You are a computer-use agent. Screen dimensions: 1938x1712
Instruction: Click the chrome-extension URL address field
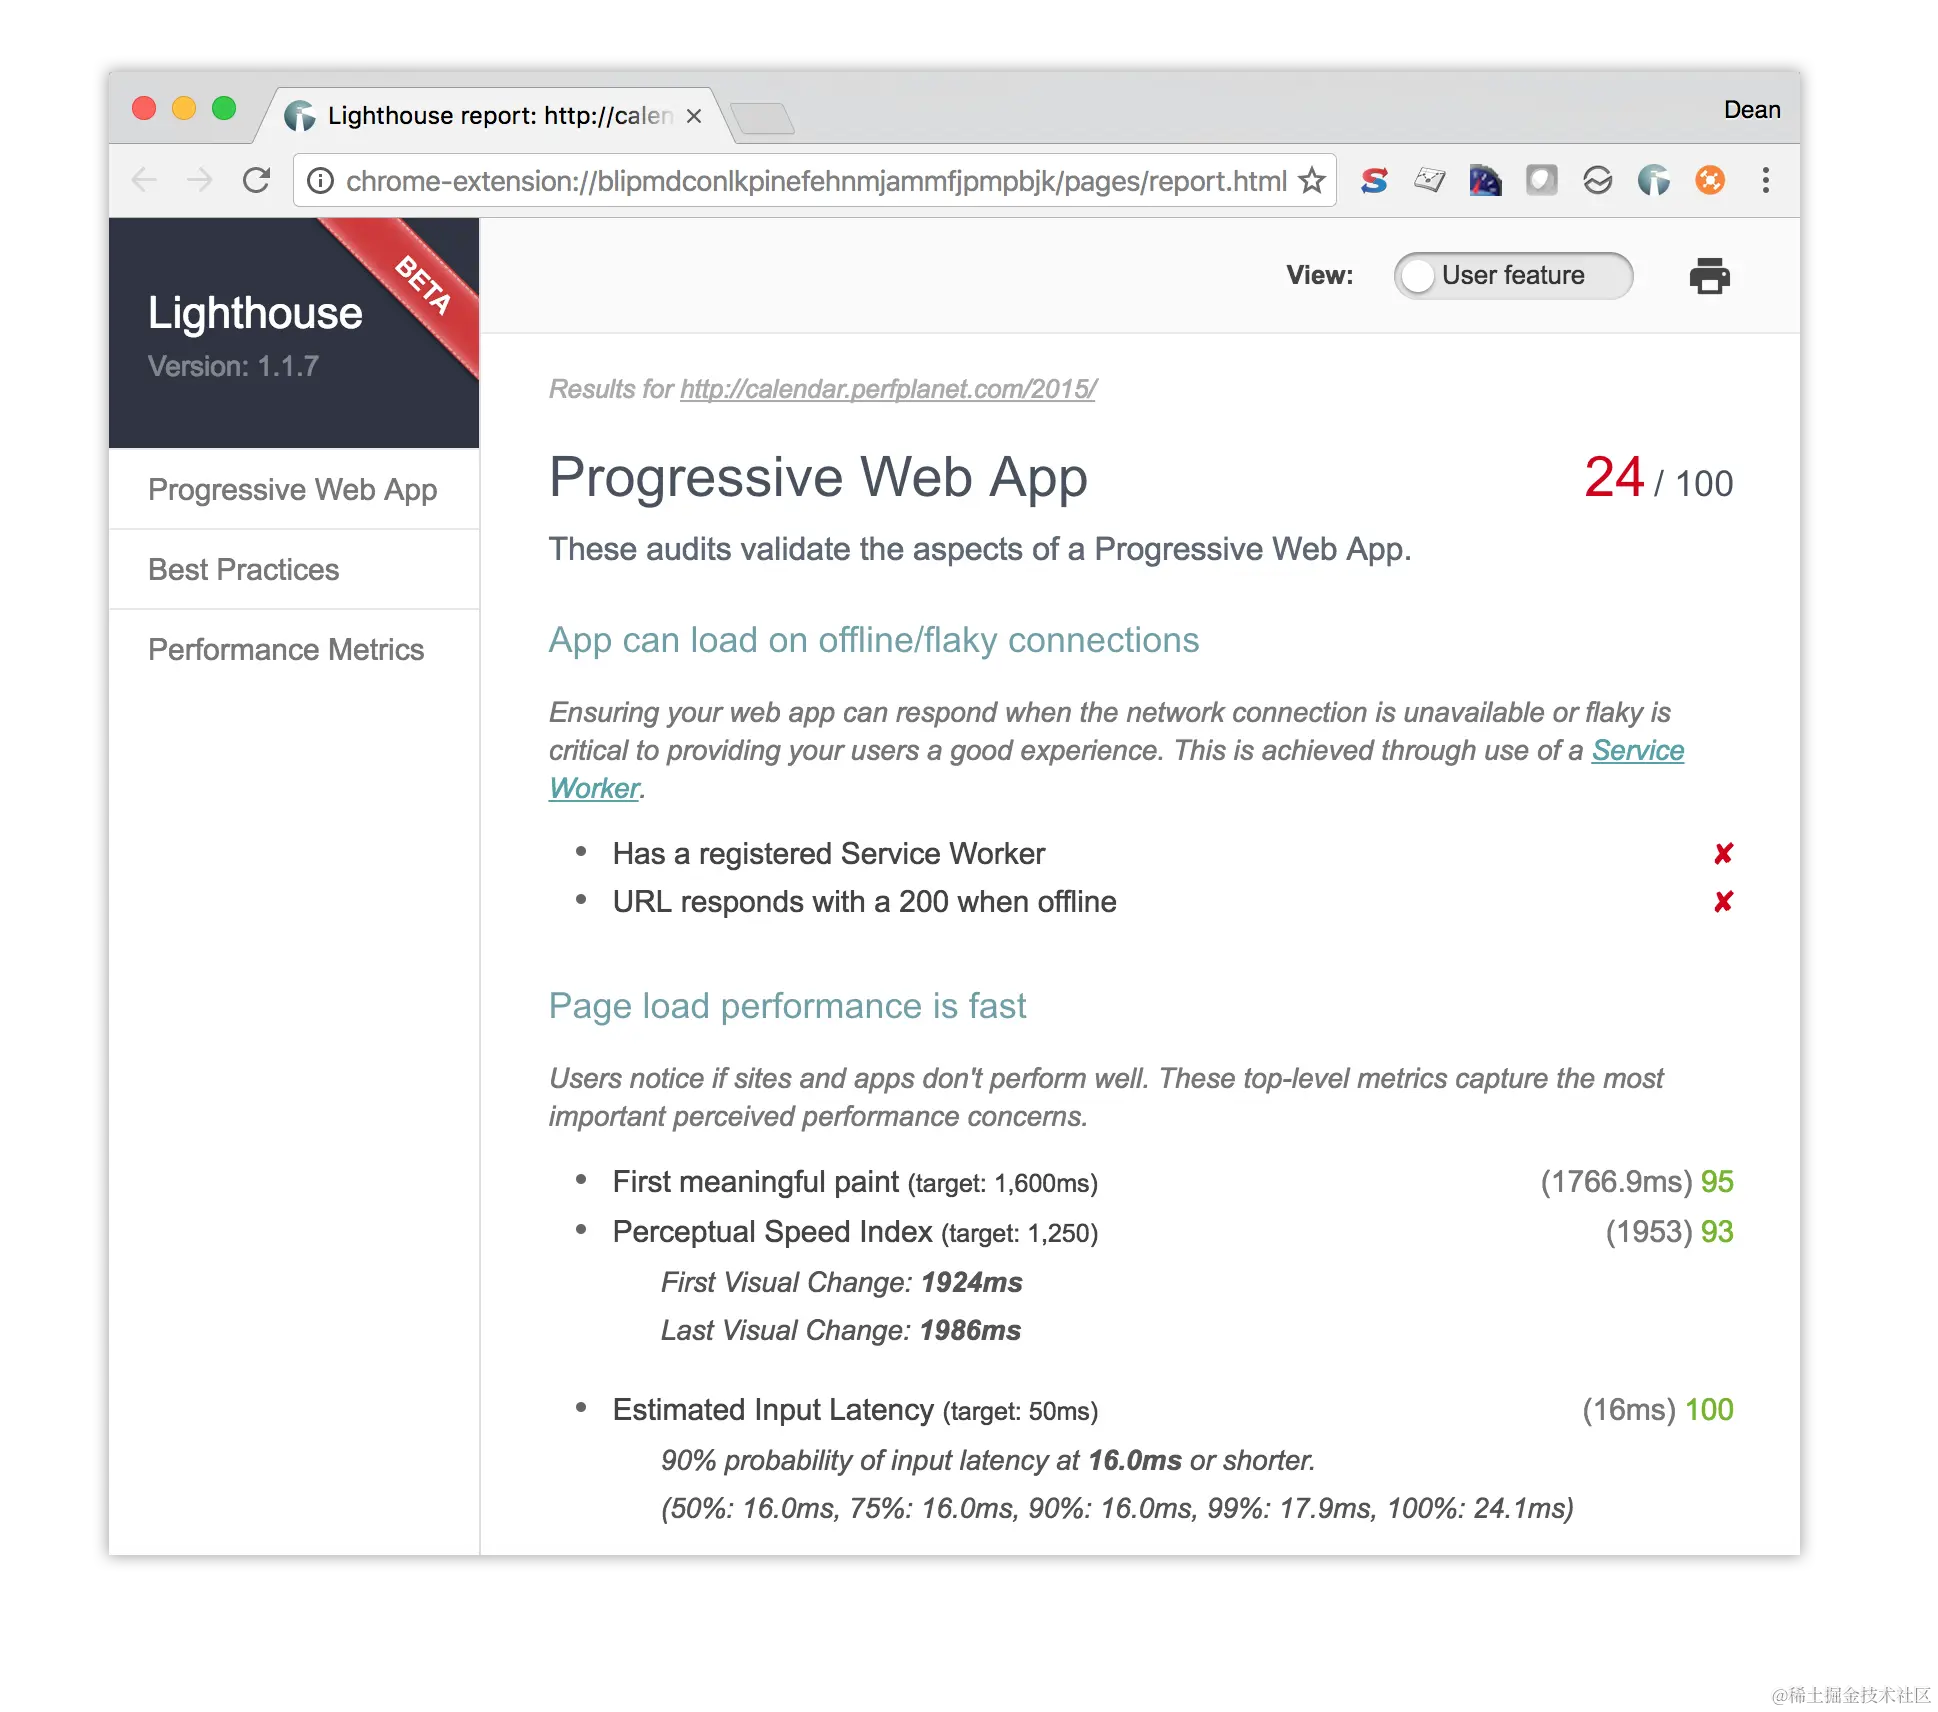(x=815, y=181)
